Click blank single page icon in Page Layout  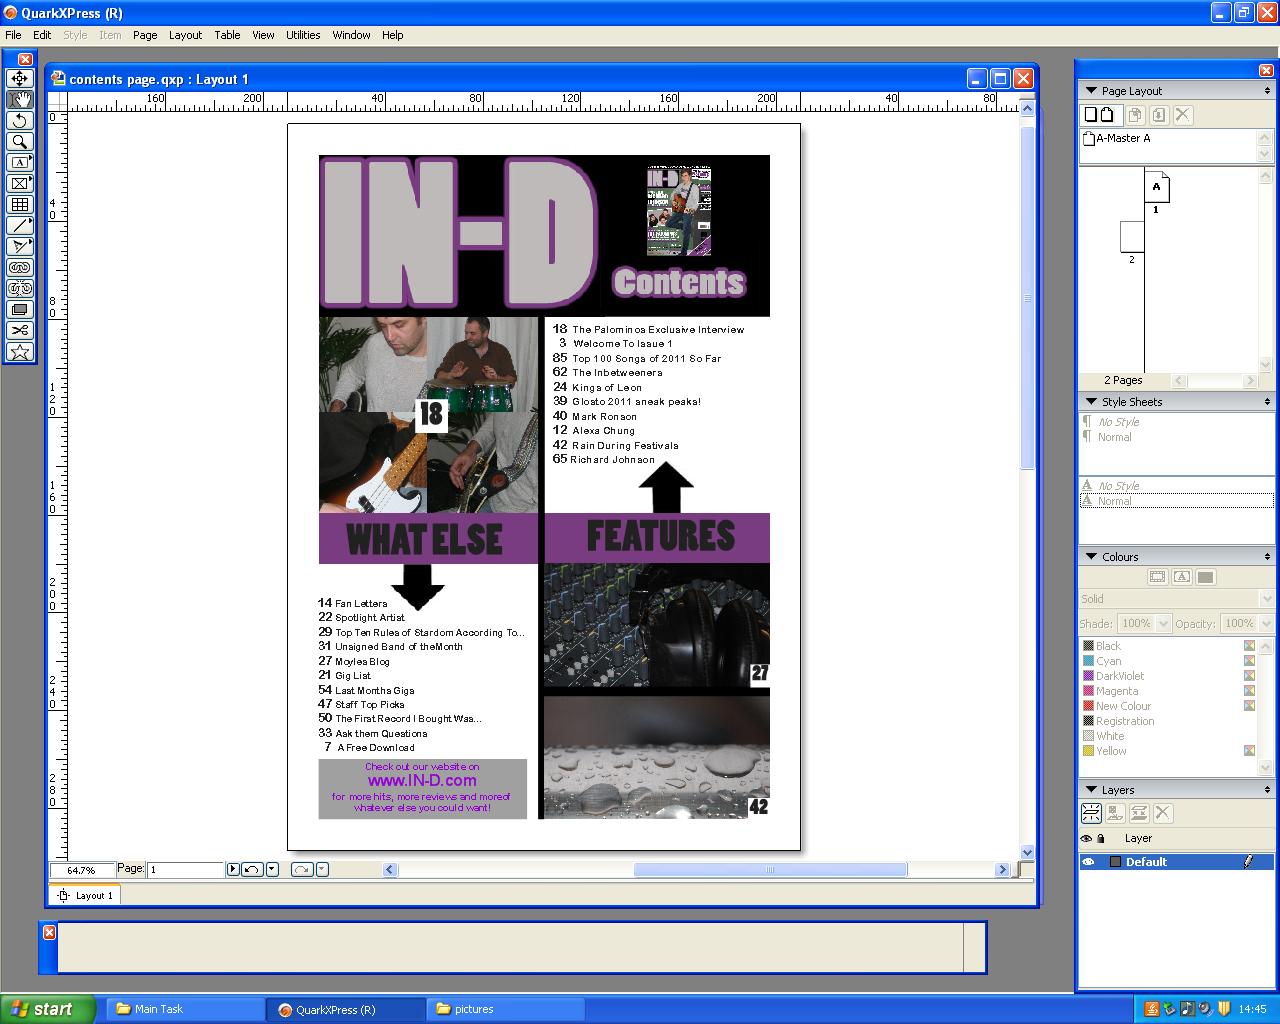click(1091, 115)
